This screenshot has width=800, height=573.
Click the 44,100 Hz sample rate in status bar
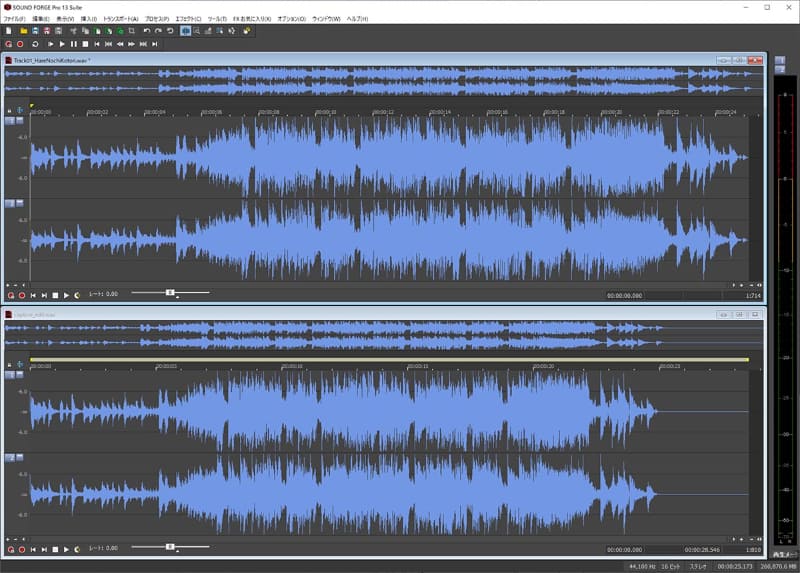coord(642,566)
